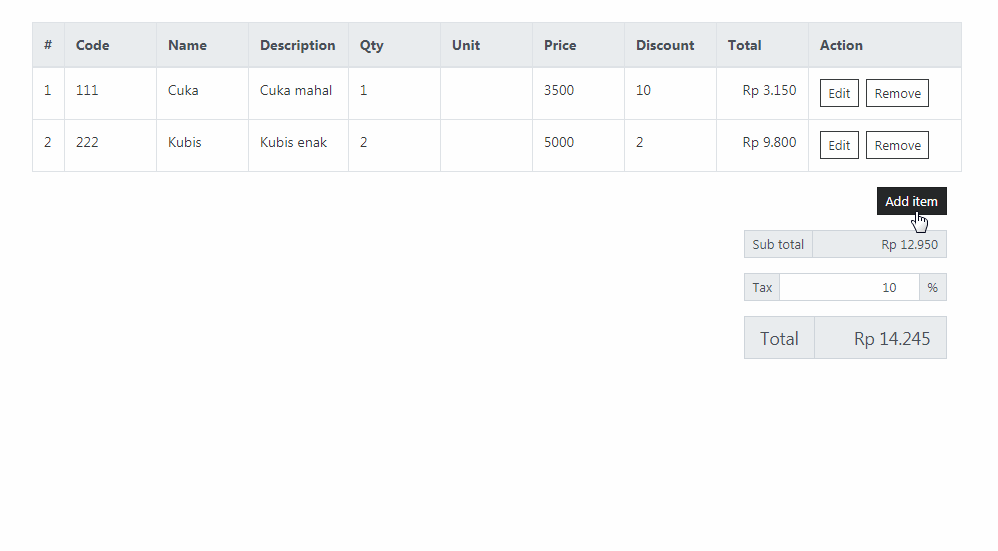Click the Unit column header
The height and width of the screenshot is (551, 998).
coord(466,45)
